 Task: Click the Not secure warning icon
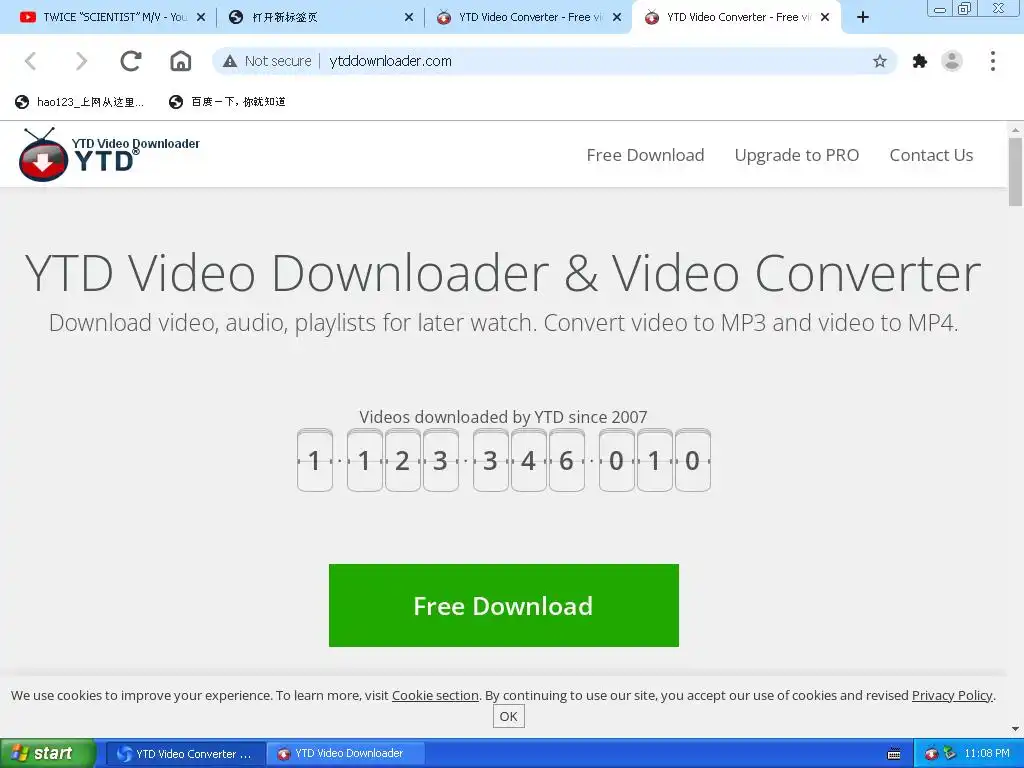click(x=230, y=61)
